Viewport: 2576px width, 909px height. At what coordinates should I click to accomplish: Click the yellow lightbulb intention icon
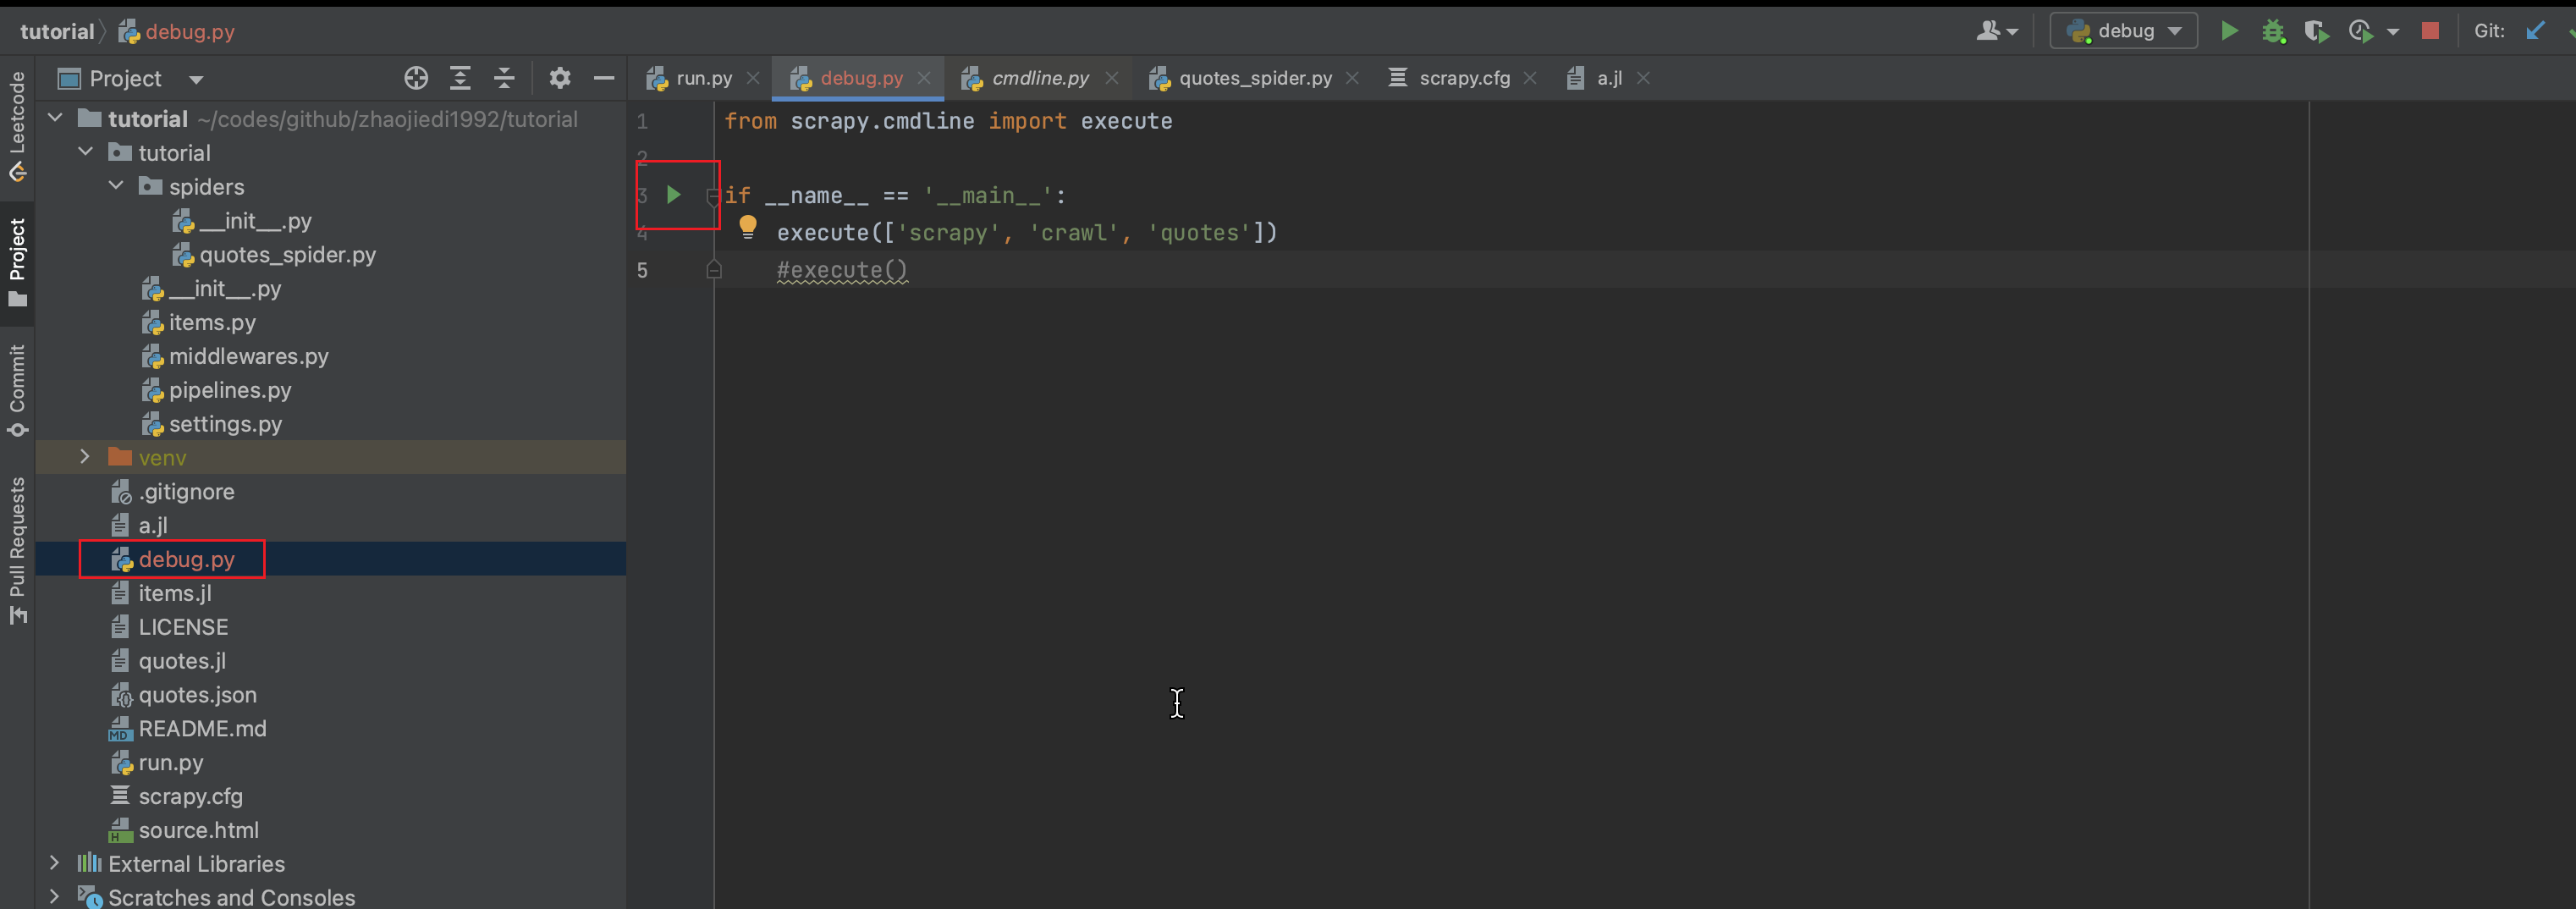748,227
